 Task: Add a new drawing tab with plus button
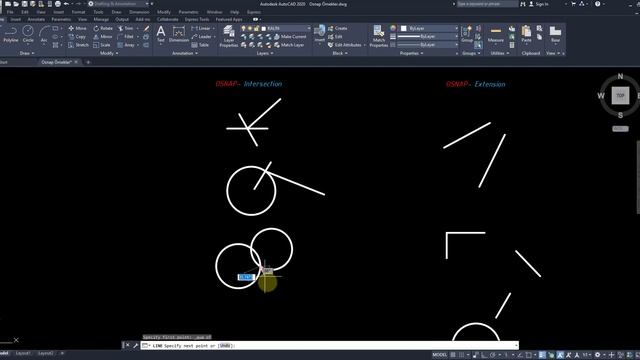pos(88,62)
